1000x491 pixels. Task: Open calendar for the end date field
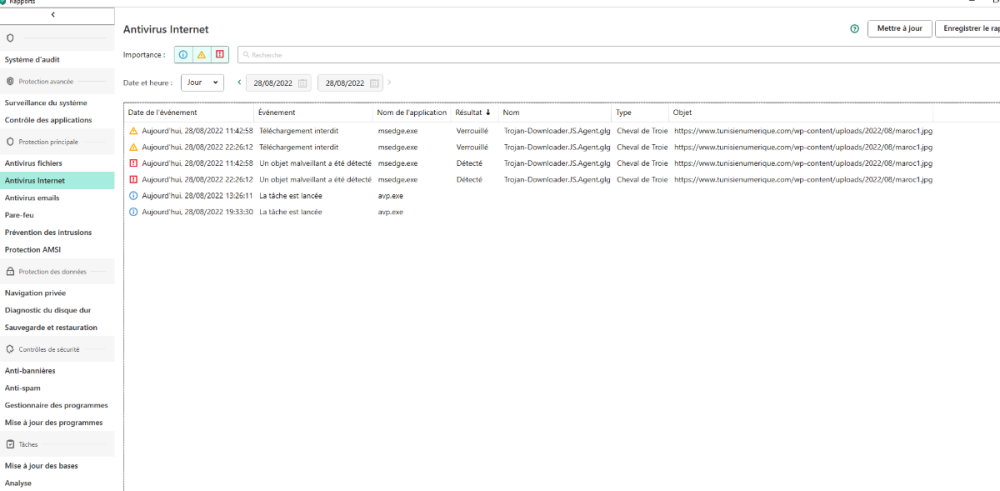pyautogui.click(x=374, y=83)
